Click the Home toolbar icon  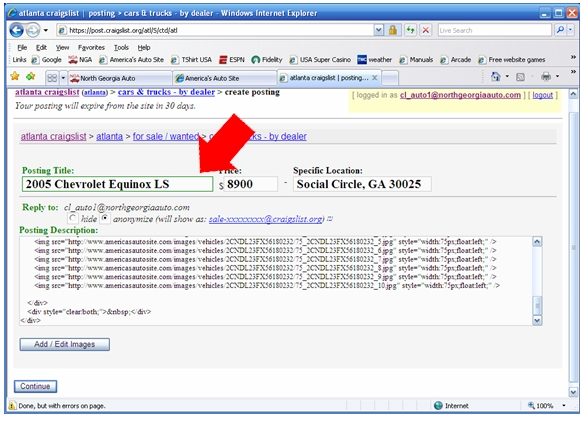(496, 77)
